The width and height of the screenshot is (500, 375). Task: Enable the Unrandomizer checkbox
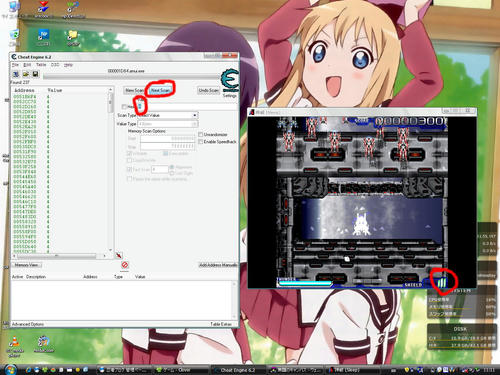[x=200, y=134]
